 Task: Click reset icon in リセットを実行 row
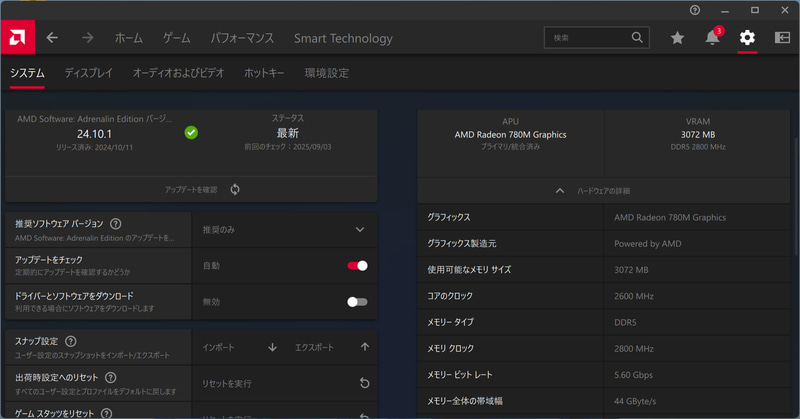click(364, 383)
